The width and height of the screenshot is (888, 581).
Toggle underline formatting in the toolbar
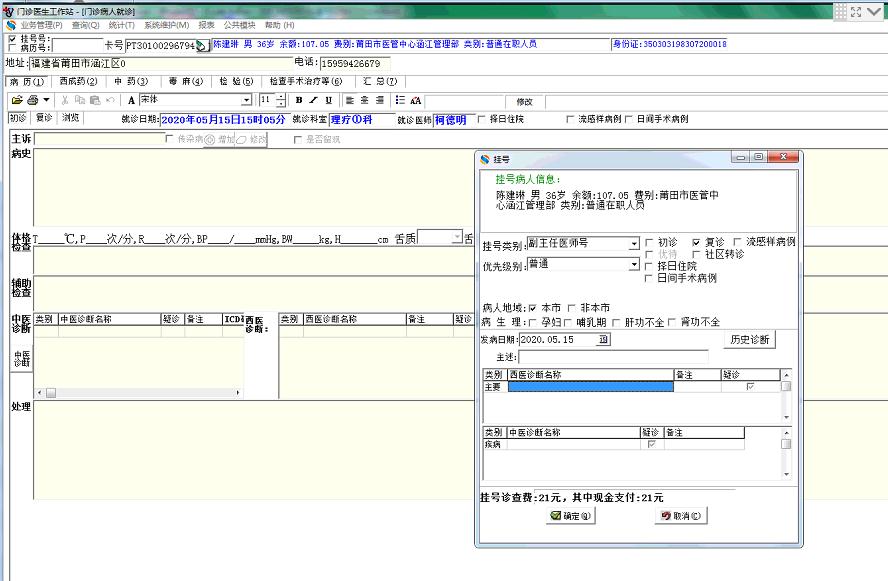coord(329,100)
